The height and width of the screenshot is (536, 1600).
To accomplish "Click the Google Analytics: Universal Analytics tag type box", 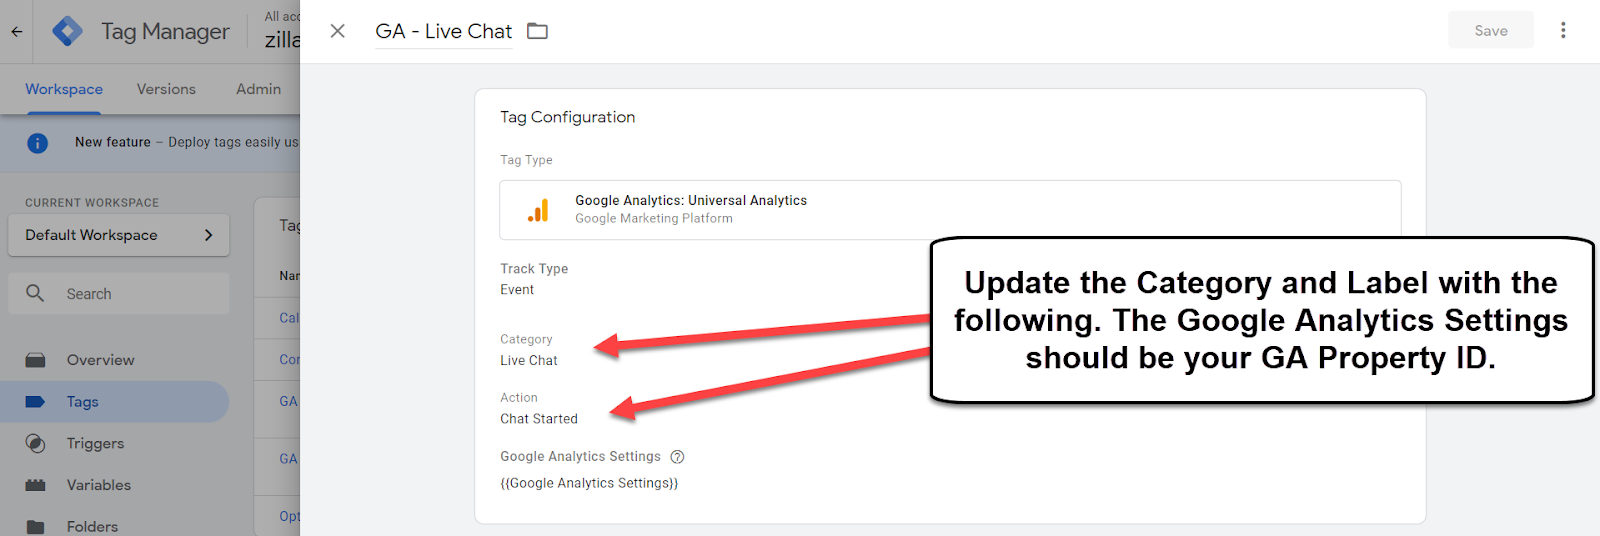I will (950, 209).
